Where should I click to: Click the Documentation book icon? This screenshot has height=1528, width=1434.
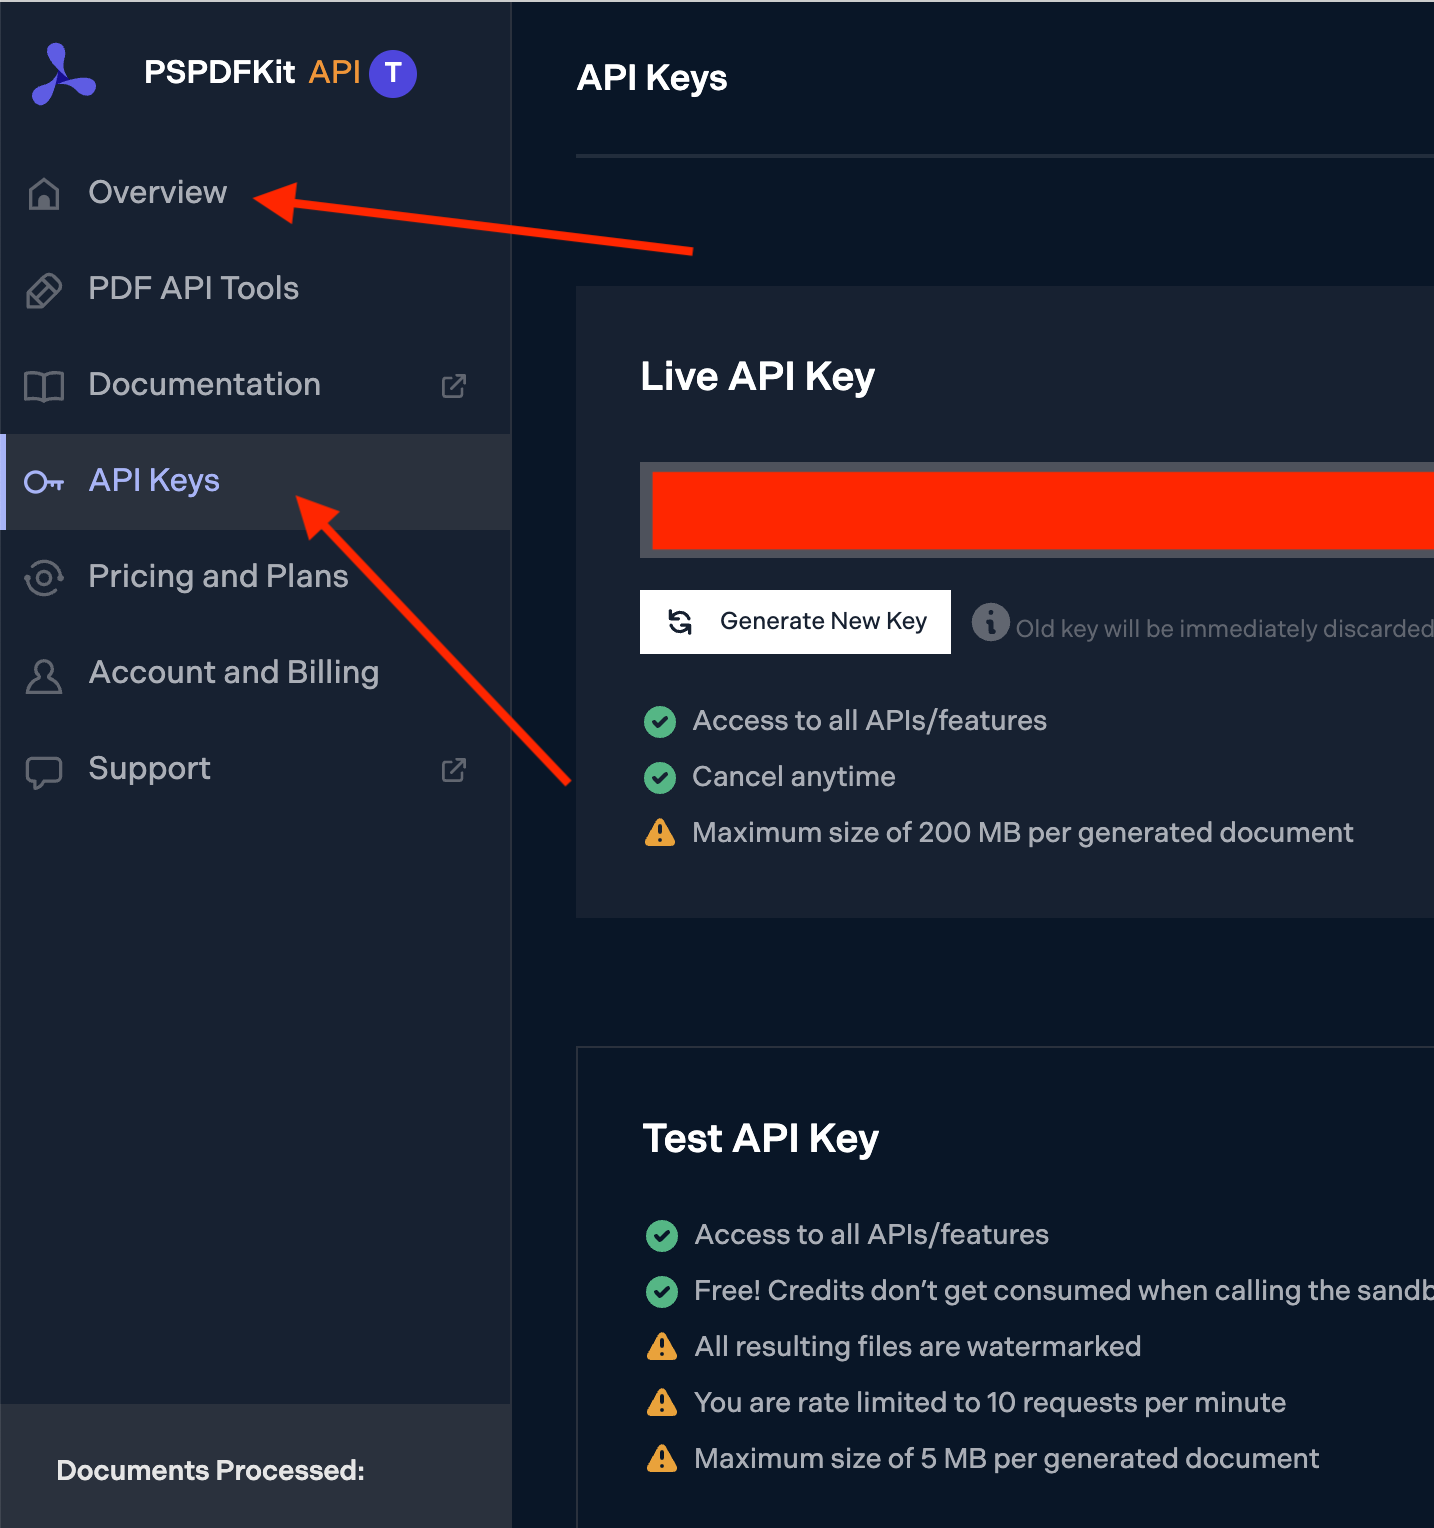(44, 385)
